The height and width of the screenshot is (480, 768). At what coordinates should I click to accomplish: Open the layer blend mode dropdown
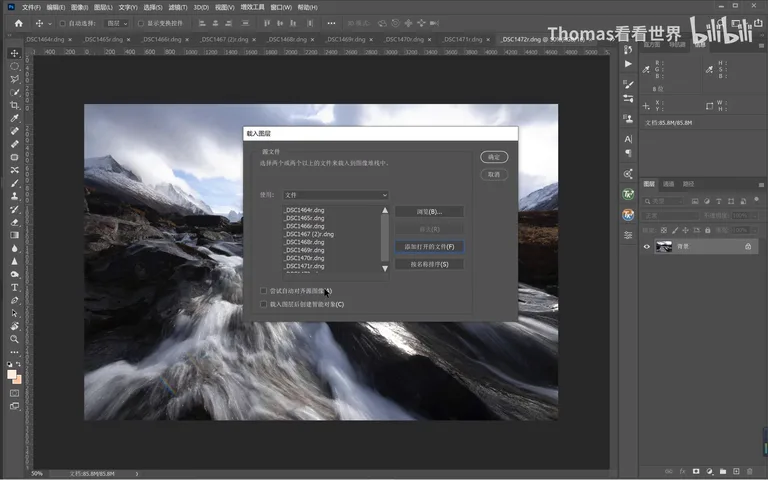pos(671,216)
